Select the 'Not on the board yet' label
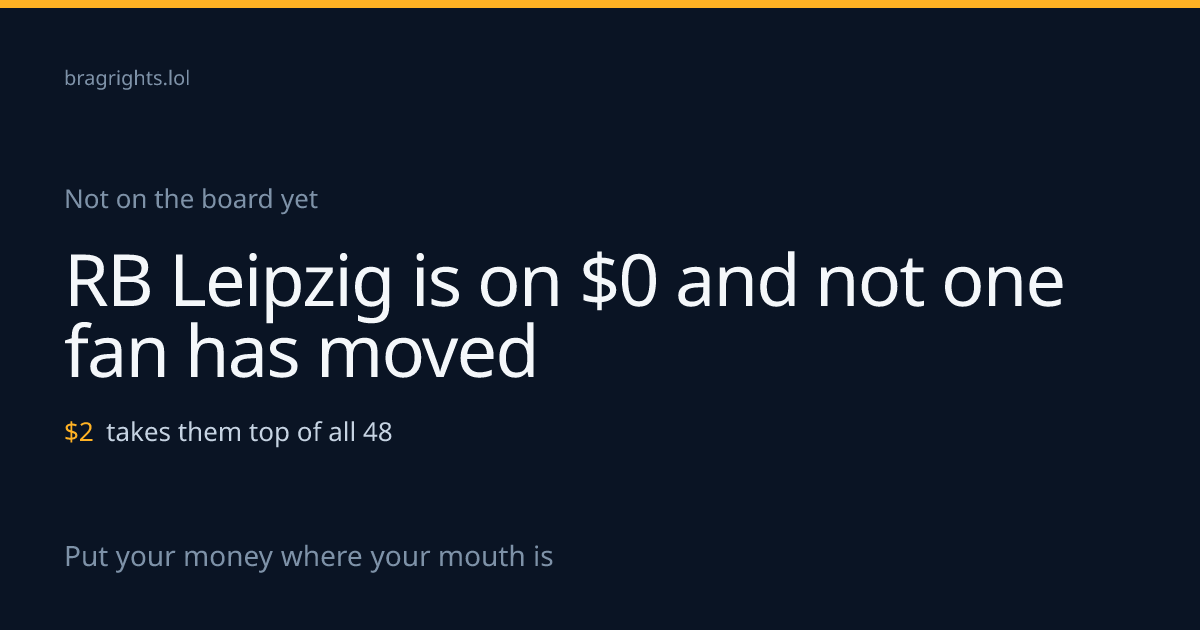The image size is (1200, 630). tap(191, 199)
